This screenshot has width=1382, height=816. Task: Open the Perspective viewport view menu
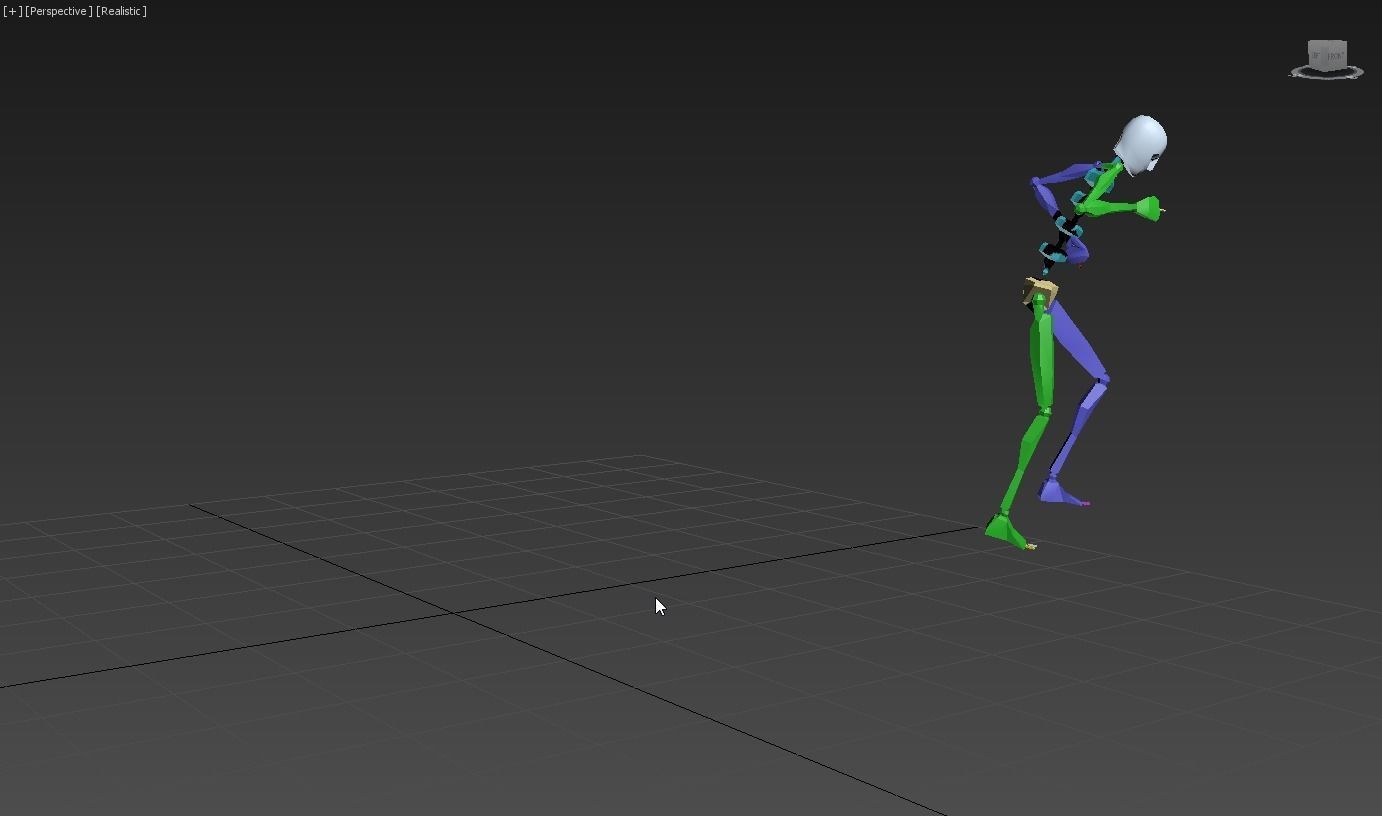[59, 11]
